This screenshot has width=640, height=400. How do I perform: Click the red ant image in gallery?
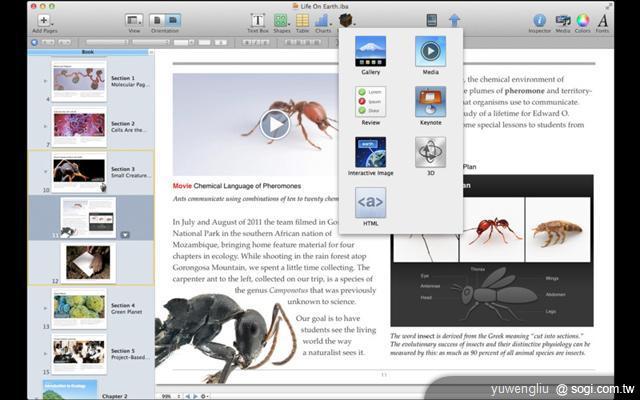492,230
